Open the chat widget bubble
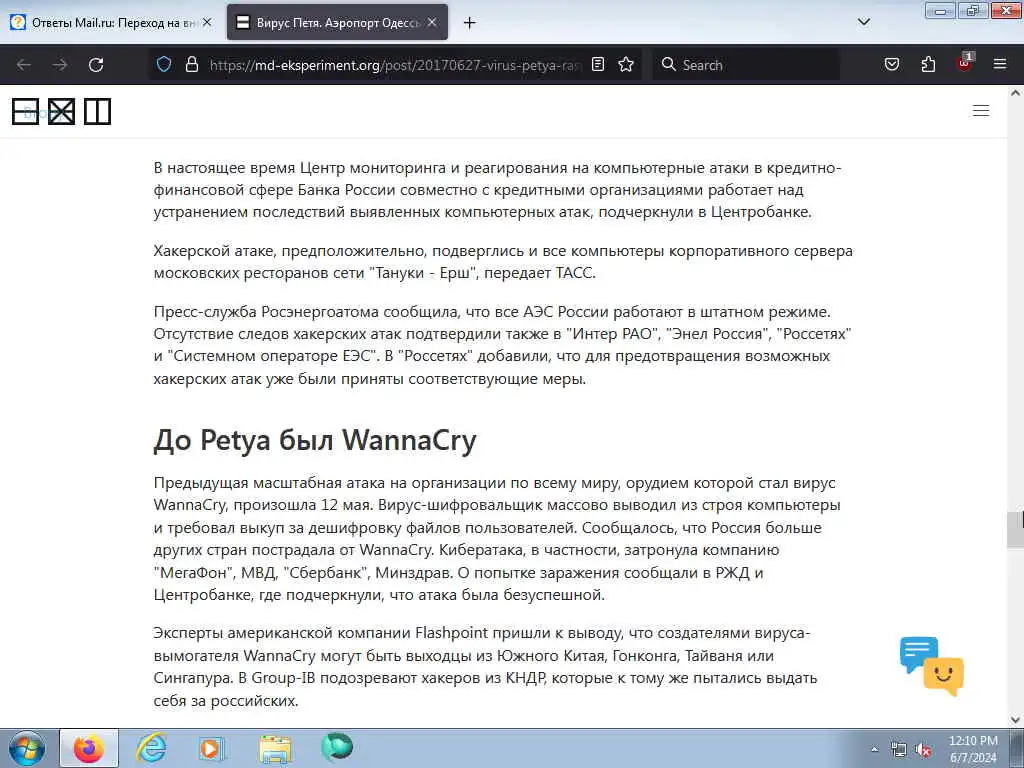Image resolution: width=1024 pixels, height=768 pixels. coord(931,665)
